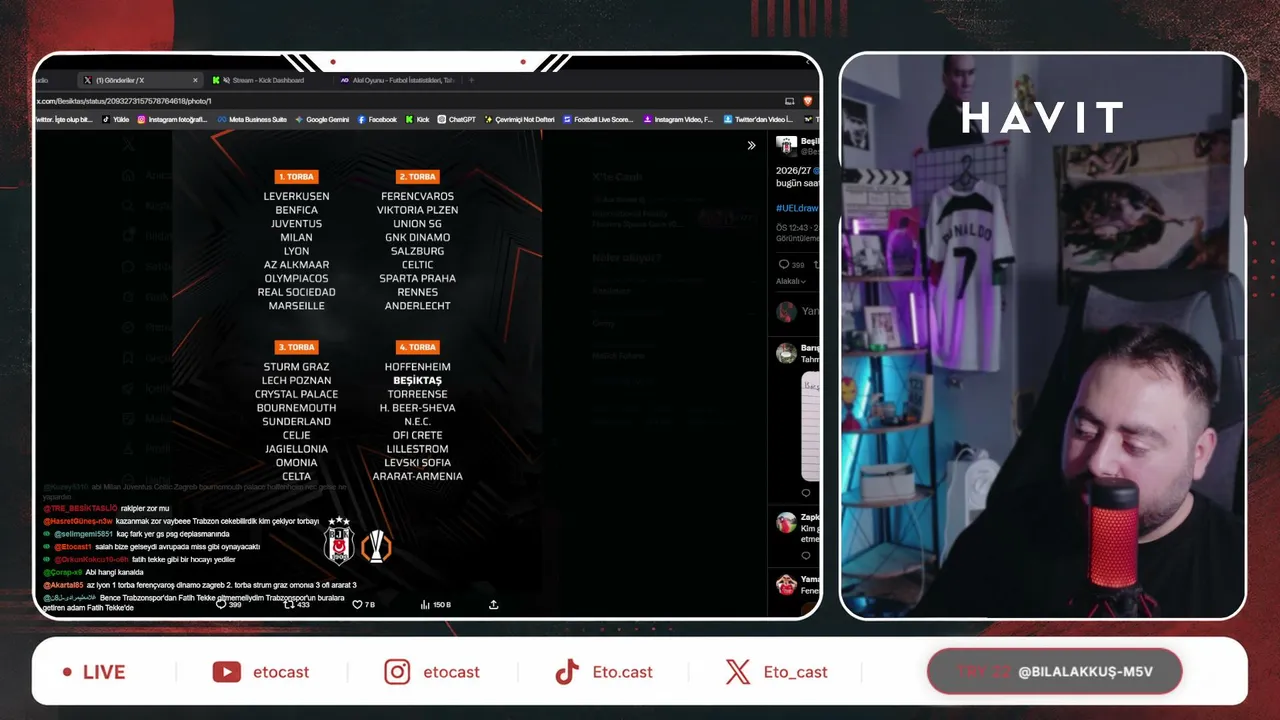Click chat username @selimgemi5851
Screen dimensions: 1280x720
click(84, 534)
